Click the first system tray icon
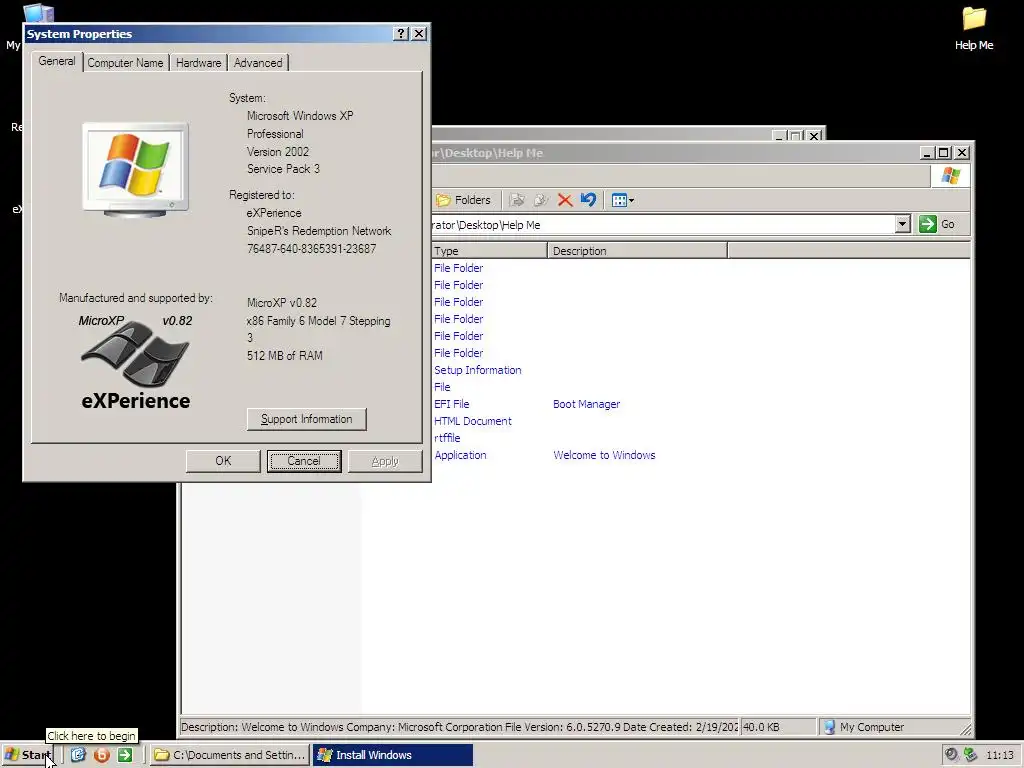Image resolution: width=1024 pixels, height=768 pixels. (x=952, y=755)
